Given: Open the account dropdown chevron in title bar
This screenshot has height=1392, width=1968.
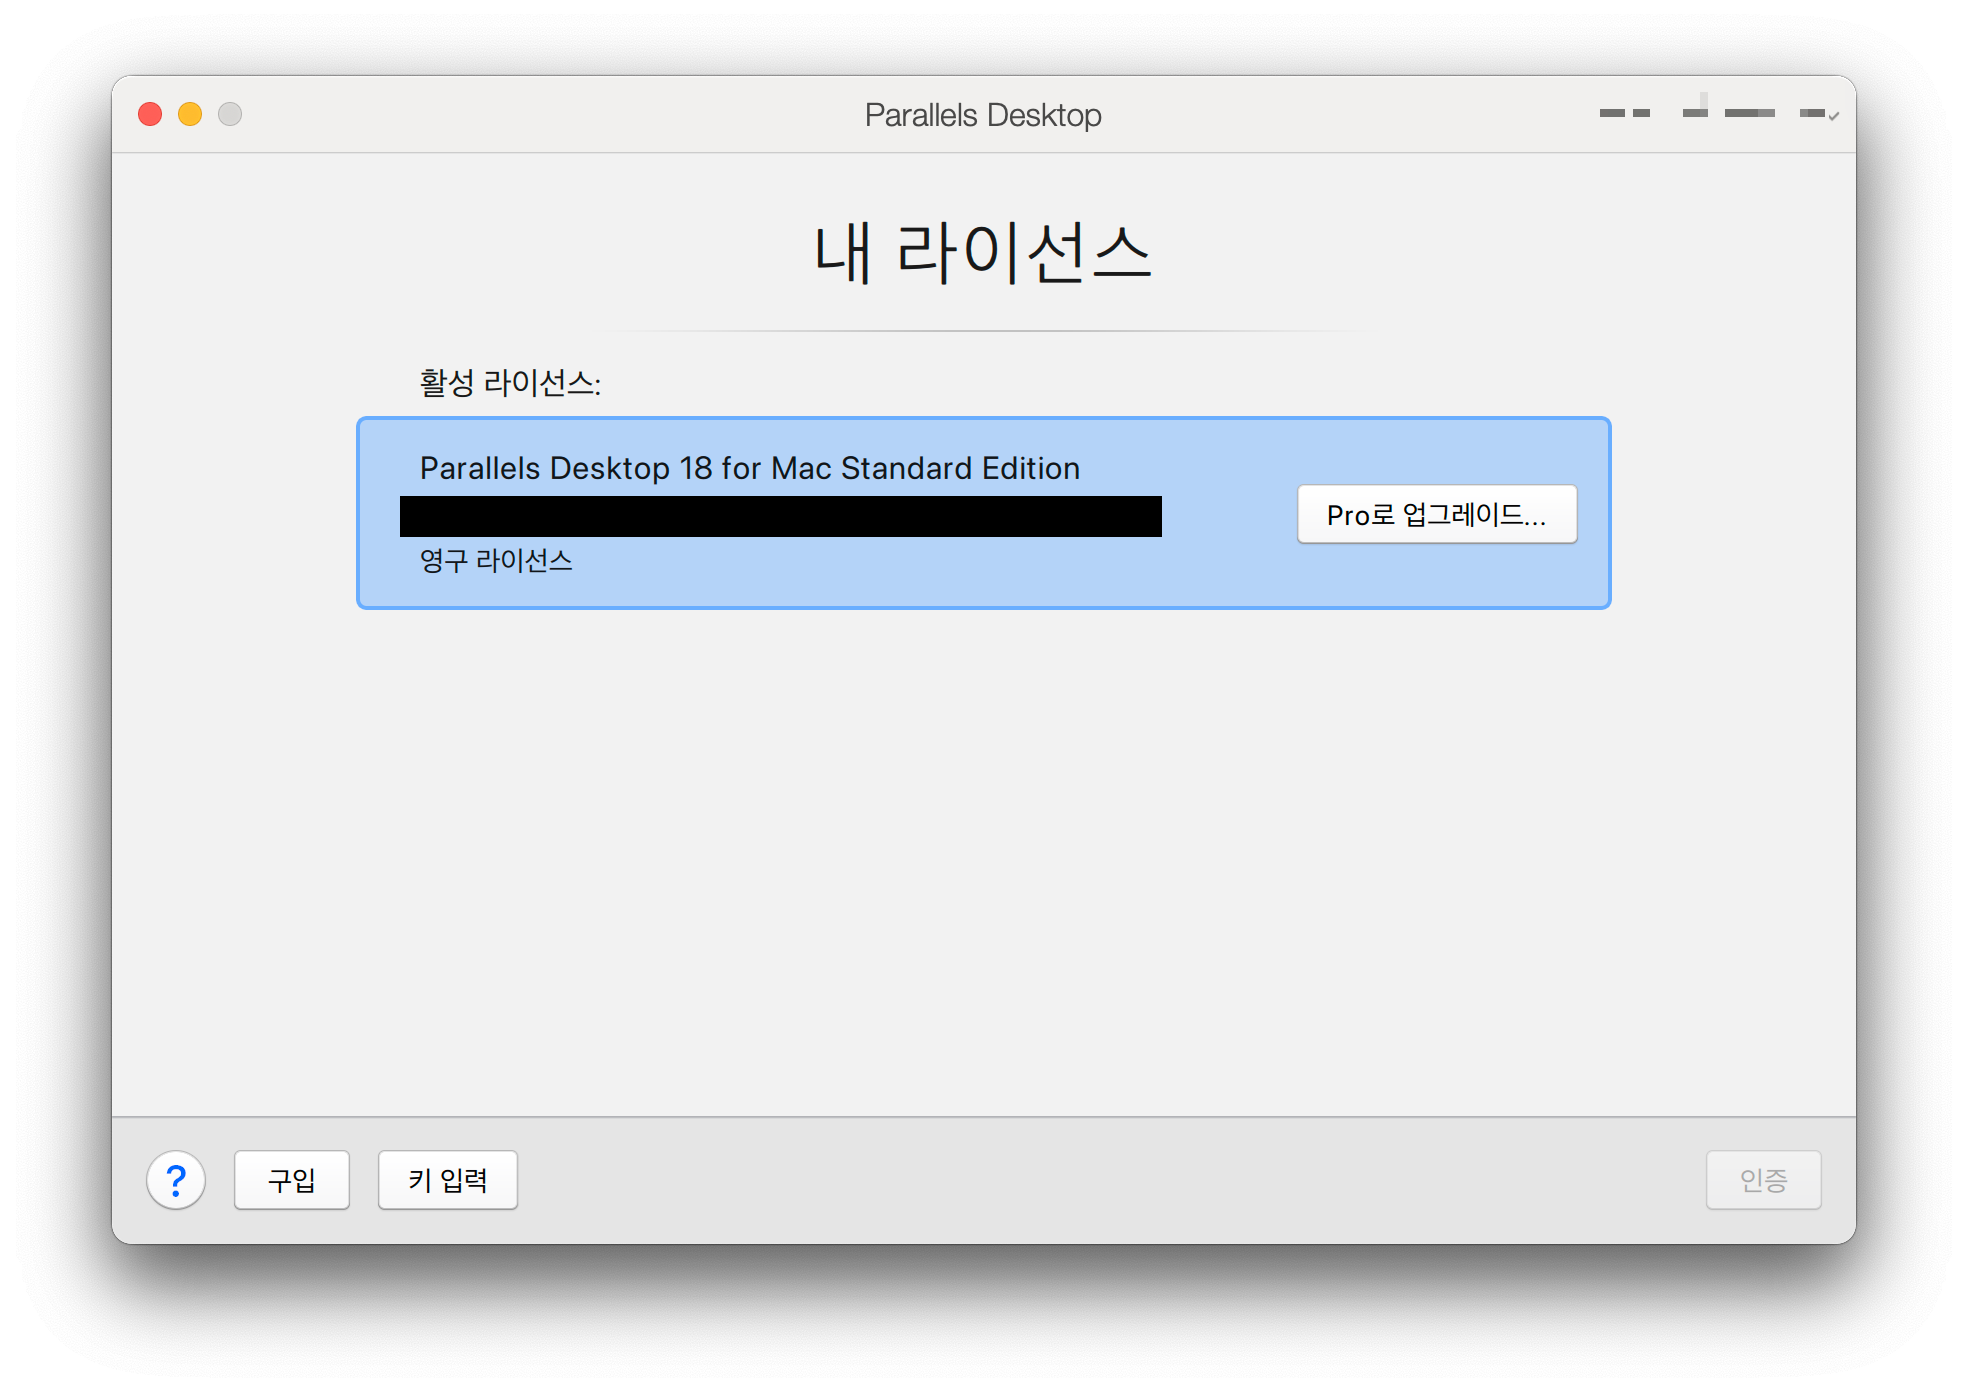Looking at the screenshot, I should 1833,116.
